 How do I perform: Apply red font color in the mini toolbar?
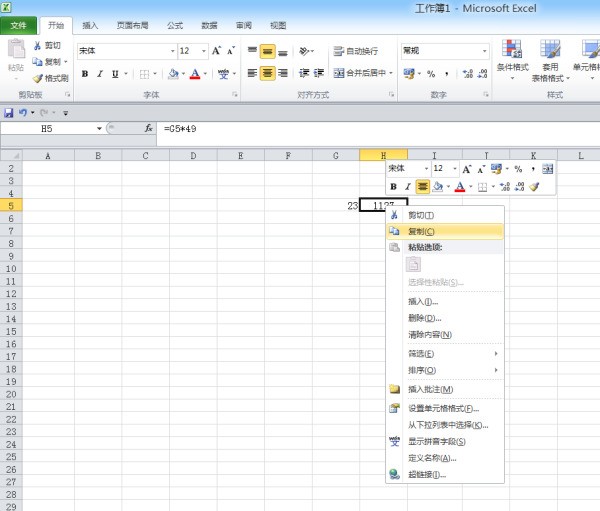click(x=460, y=187)
